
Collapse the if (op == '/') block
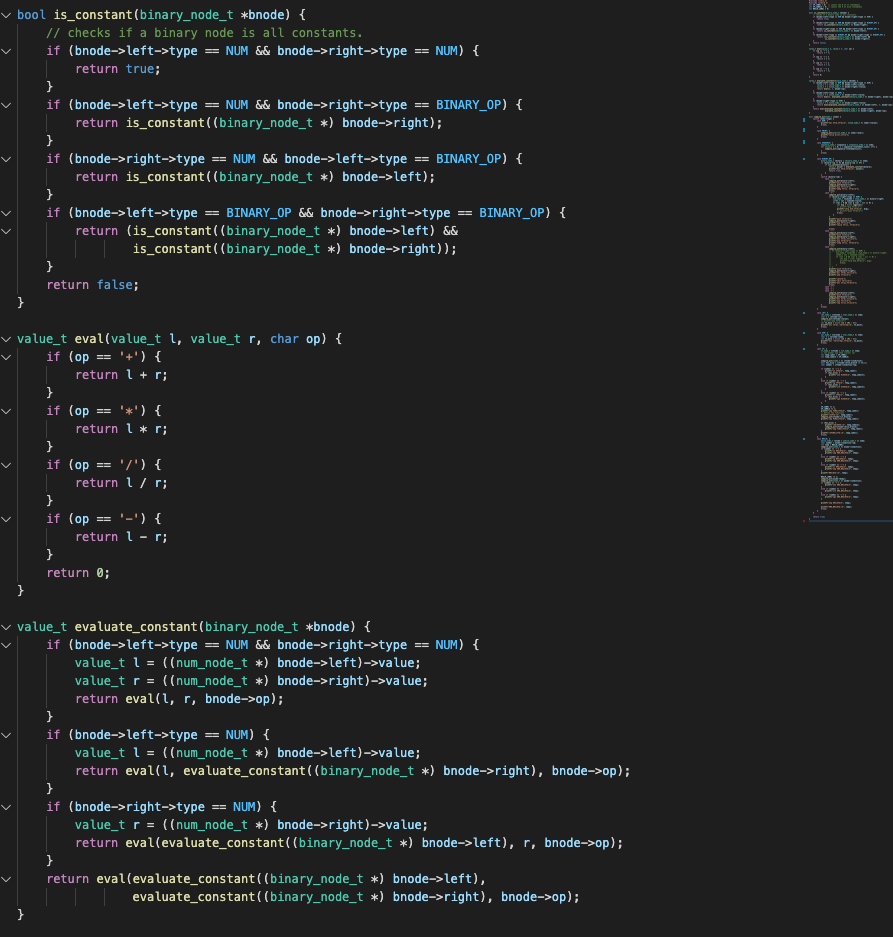pyautogui.click(x=7, y=465)
